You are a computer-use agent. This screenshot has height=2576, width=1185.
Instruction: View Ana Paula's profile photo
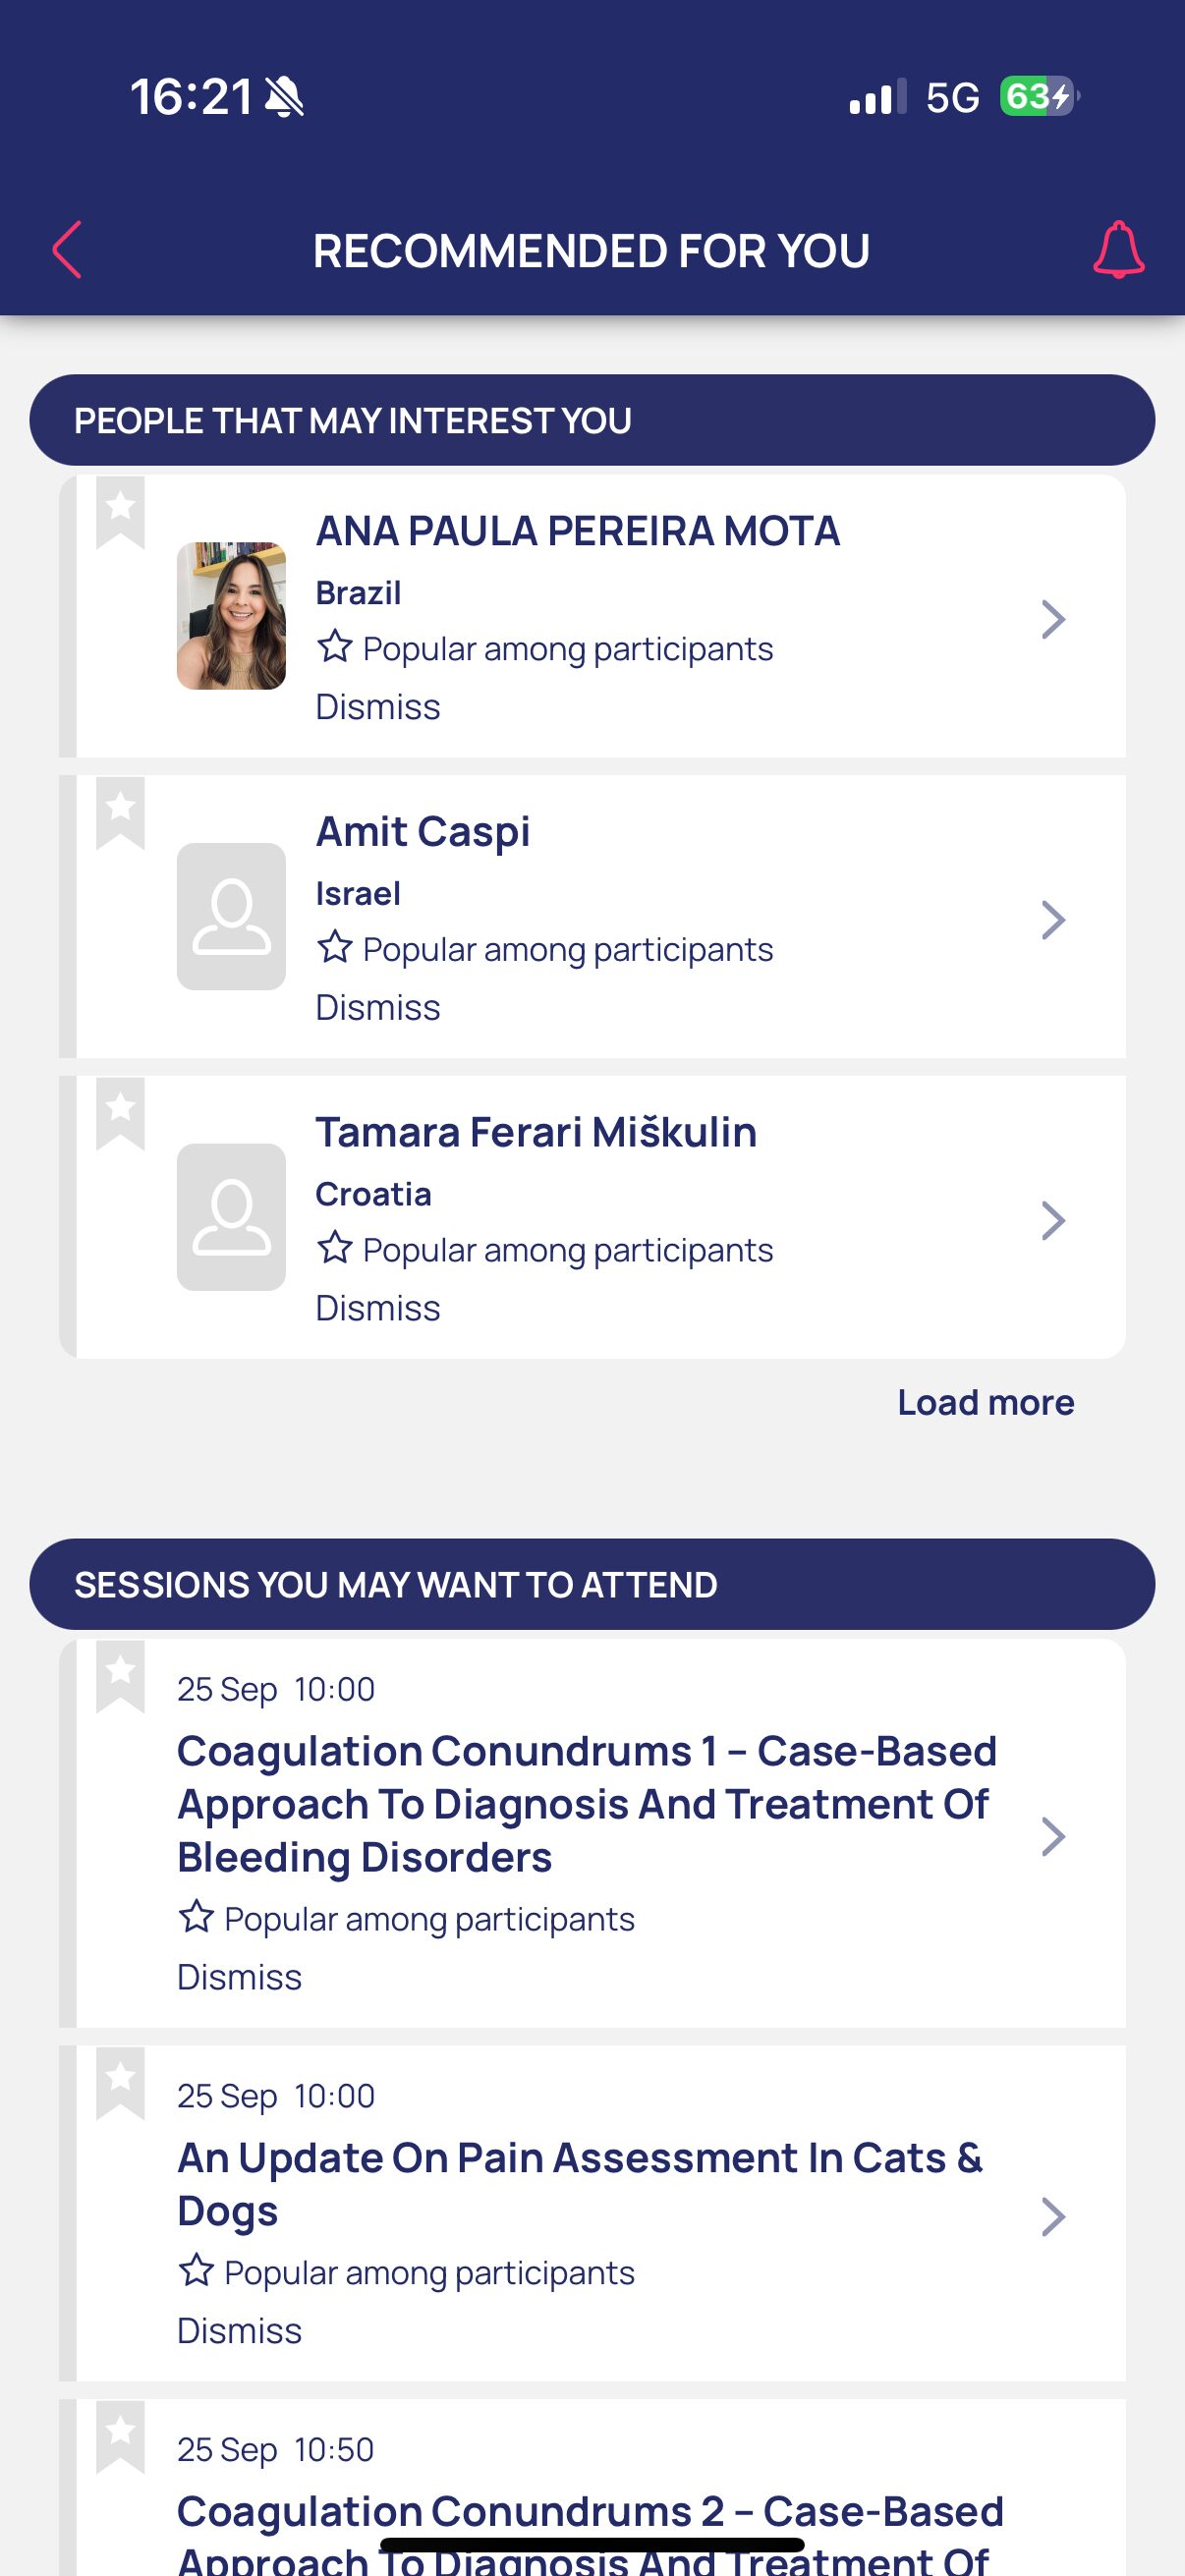[x=231, y=616]
